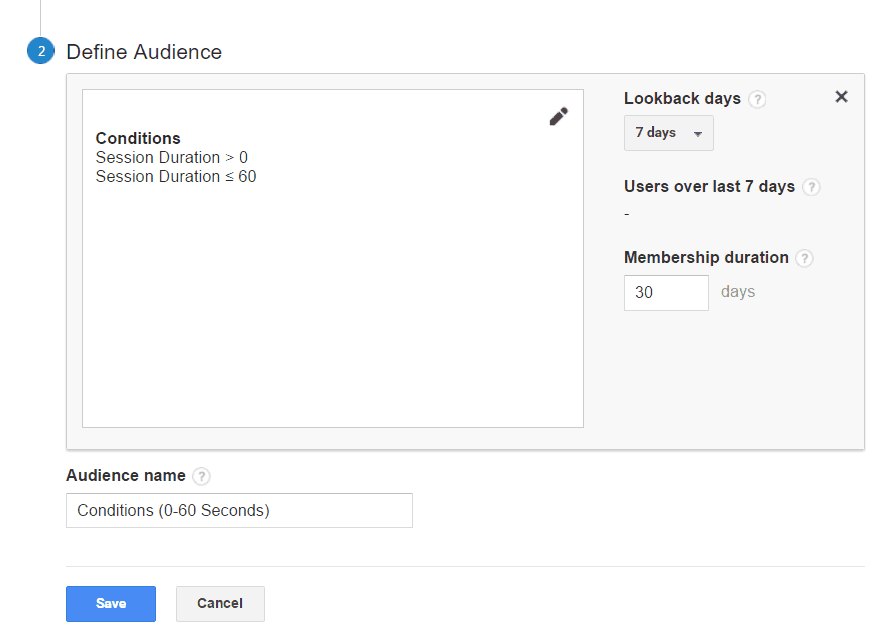The image size is (875, 626).
Task: Select the Session Duration > 0 condition
Action: pos(171,157)
